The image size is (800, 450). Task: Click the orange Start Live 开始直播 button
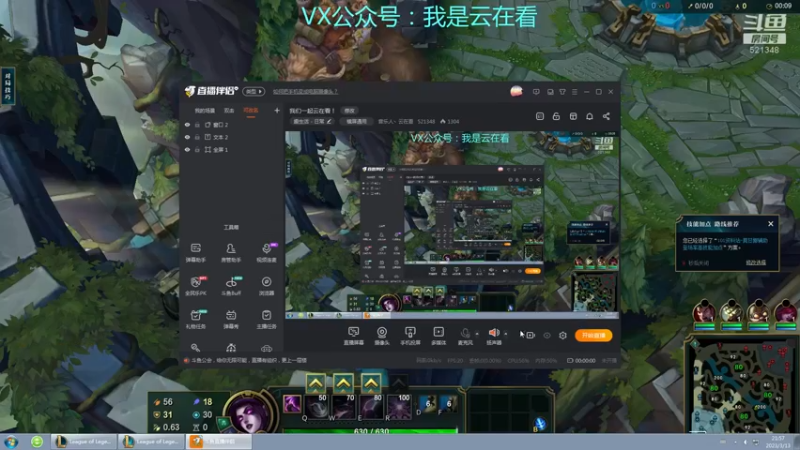tap(593, 335)
